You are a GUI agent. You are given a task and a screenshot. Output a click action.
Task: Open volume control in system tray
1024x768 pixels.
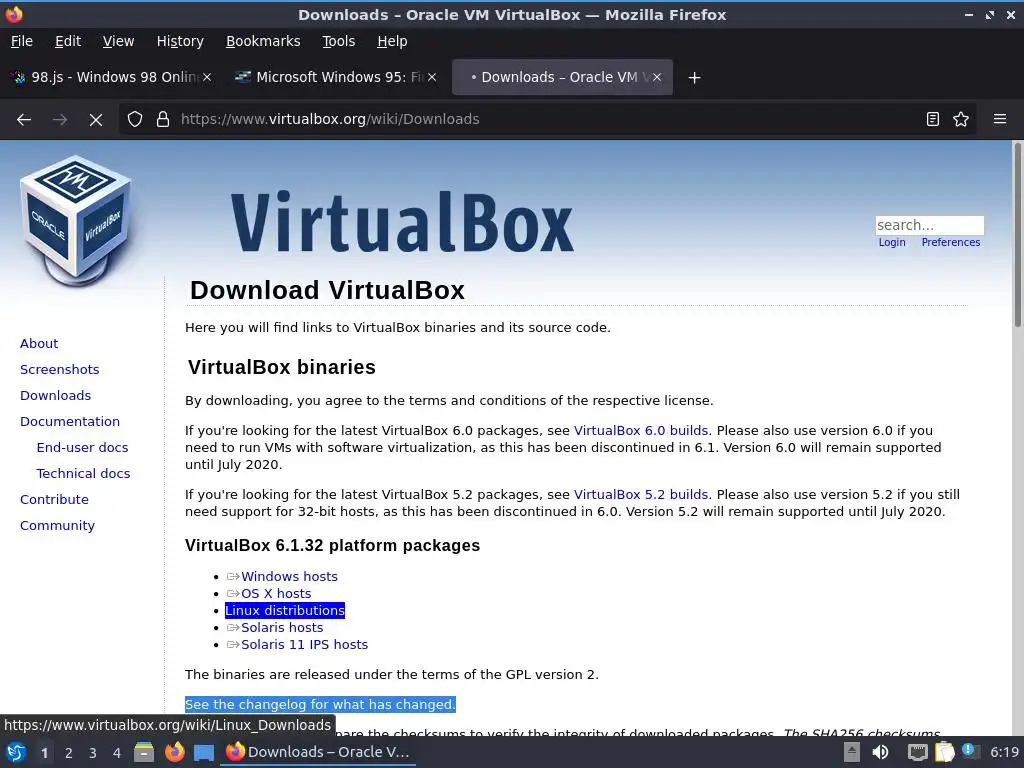(x=880, y=752)
